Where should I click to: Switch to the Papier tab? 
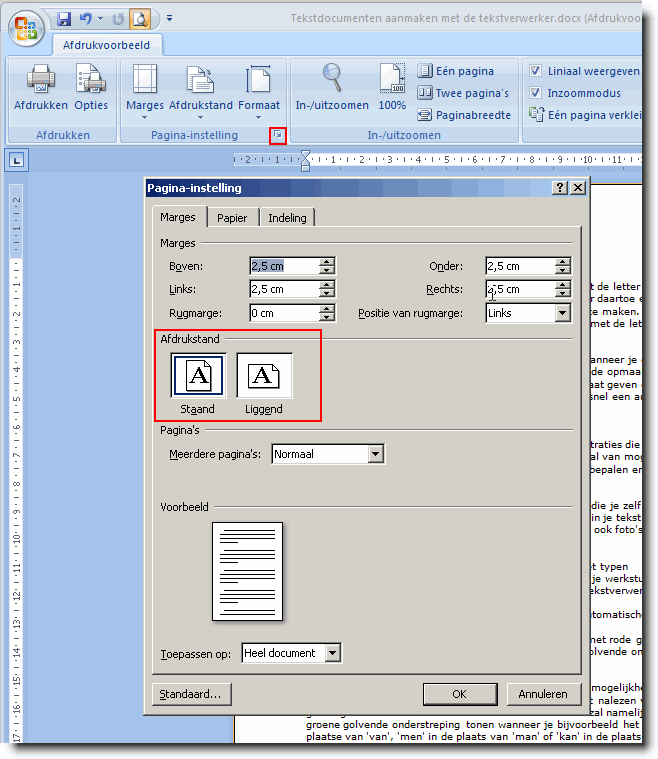[233, 218]
